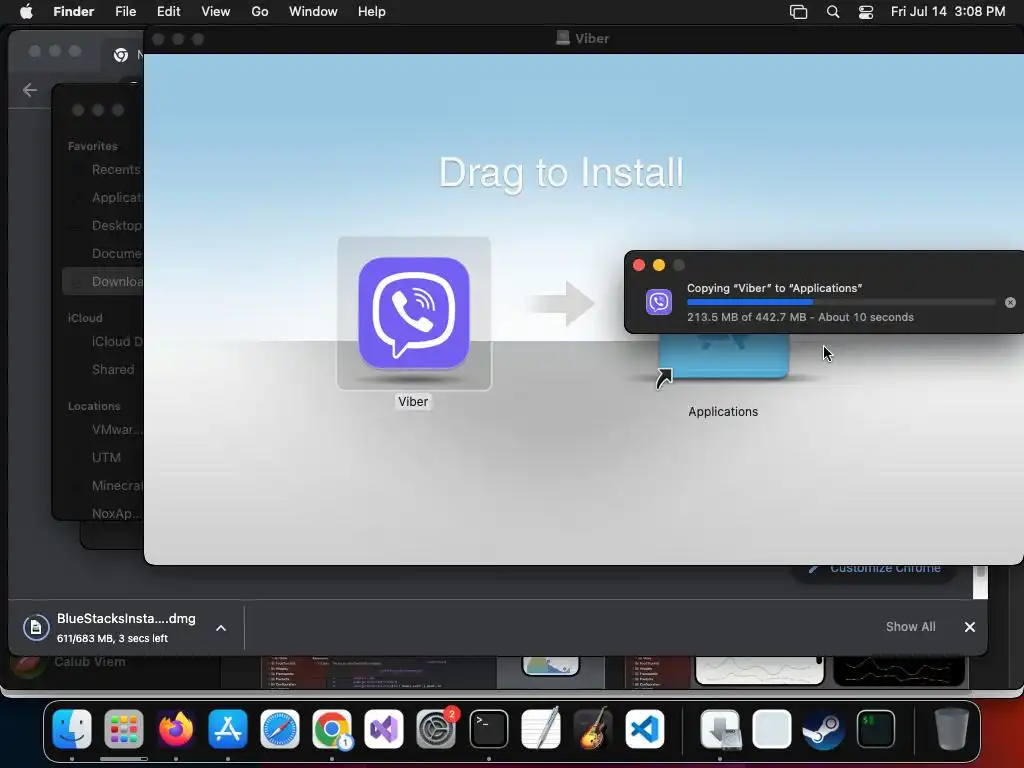Click the Viber app icon in installer

[413, 313]
